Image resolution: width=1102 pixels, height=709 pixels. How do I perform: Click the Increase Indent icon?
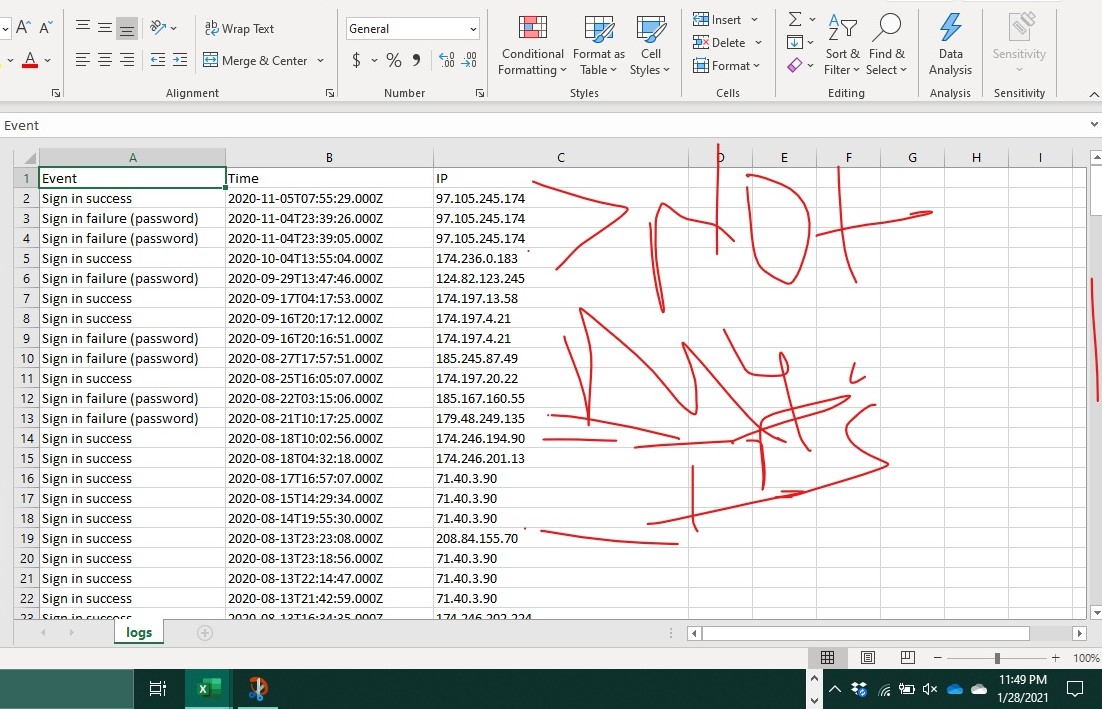(180, 61)
